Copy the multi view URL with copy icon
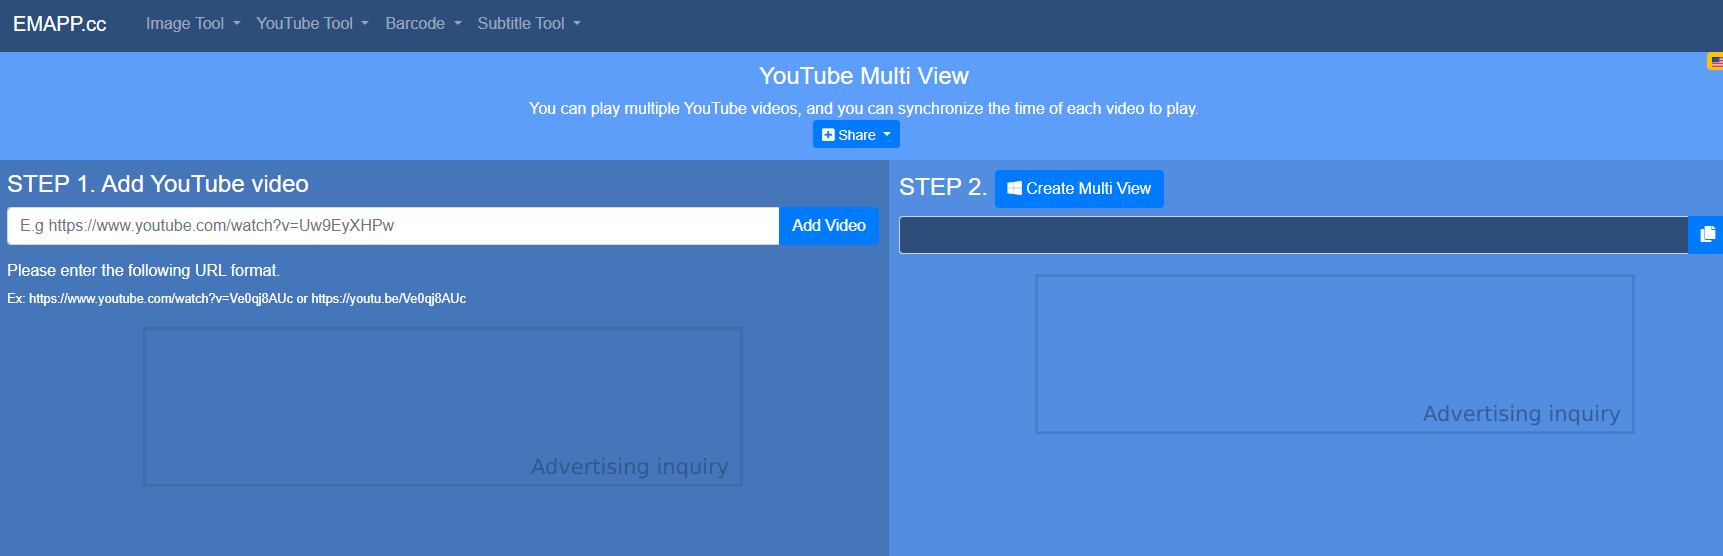 (x=1706, y=235)
